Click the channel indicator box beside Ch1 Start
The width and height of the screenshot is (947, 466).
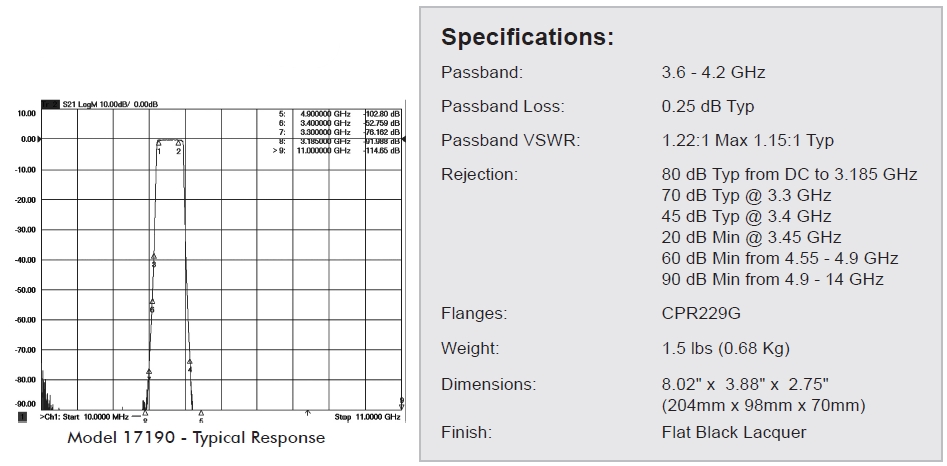(23, 415)
